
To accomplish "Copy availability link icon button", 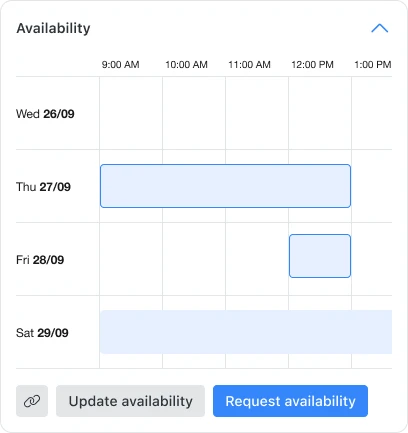I will (x=32, y=401).
